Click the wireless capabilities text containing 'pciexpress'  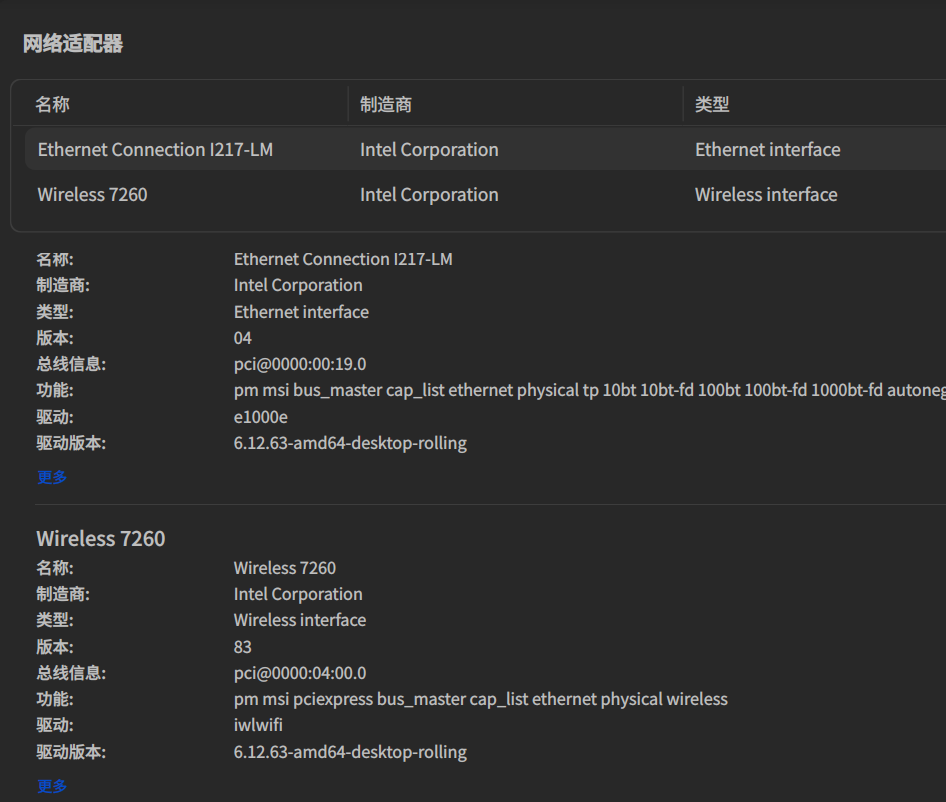(x=481, y=699)
